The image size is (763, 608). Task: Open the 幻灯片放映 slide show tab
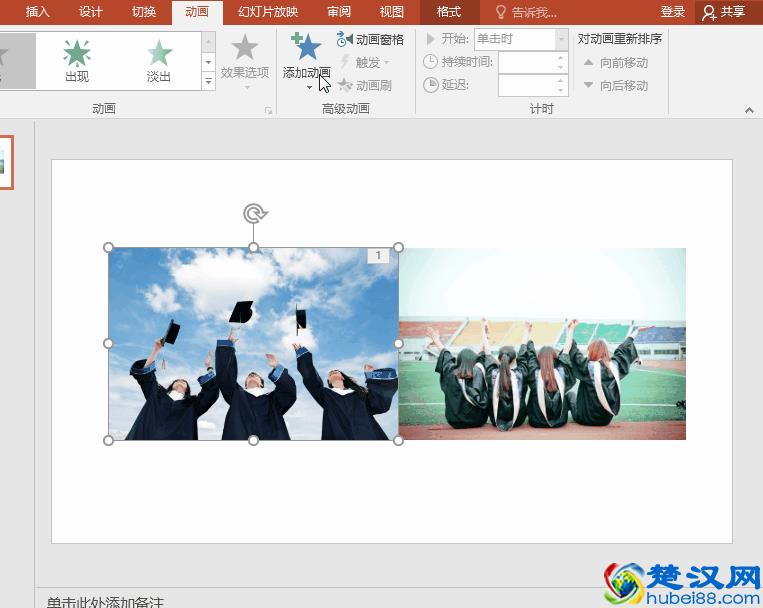pyautogui.click(x=268, y=12)
